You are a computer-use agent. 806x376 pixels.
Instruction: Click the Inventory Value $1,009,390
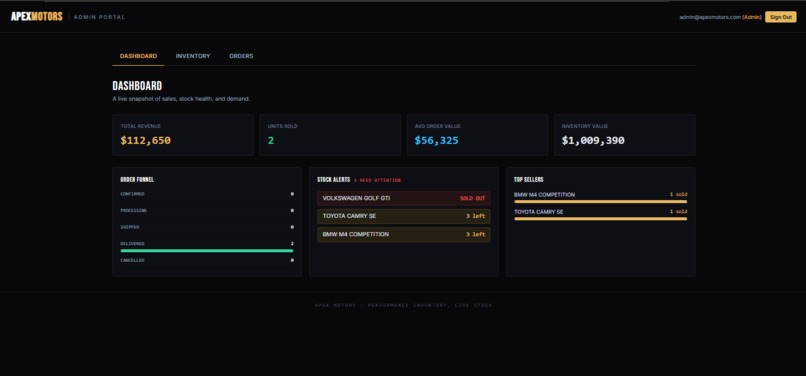593,140
